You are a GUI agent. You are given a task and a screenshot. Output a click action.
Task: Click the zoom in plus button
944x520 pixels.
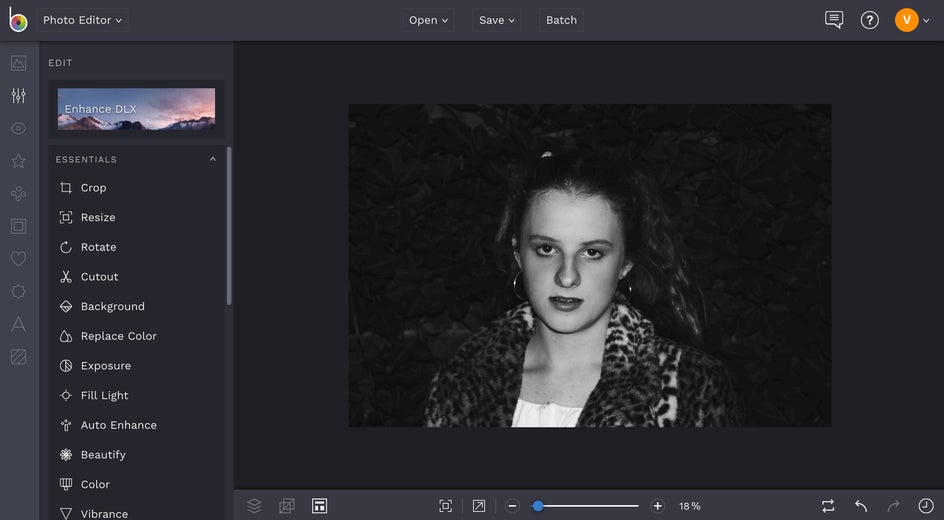(x=658, y=506)
